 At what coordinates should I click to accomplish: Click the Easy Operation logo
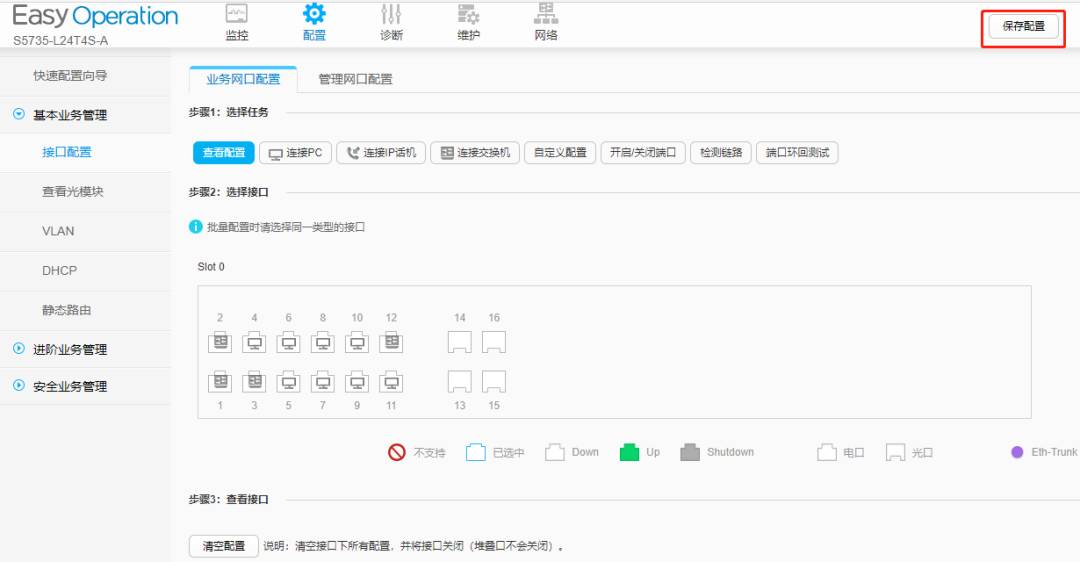pyautogui.click(x=95, y=15)
